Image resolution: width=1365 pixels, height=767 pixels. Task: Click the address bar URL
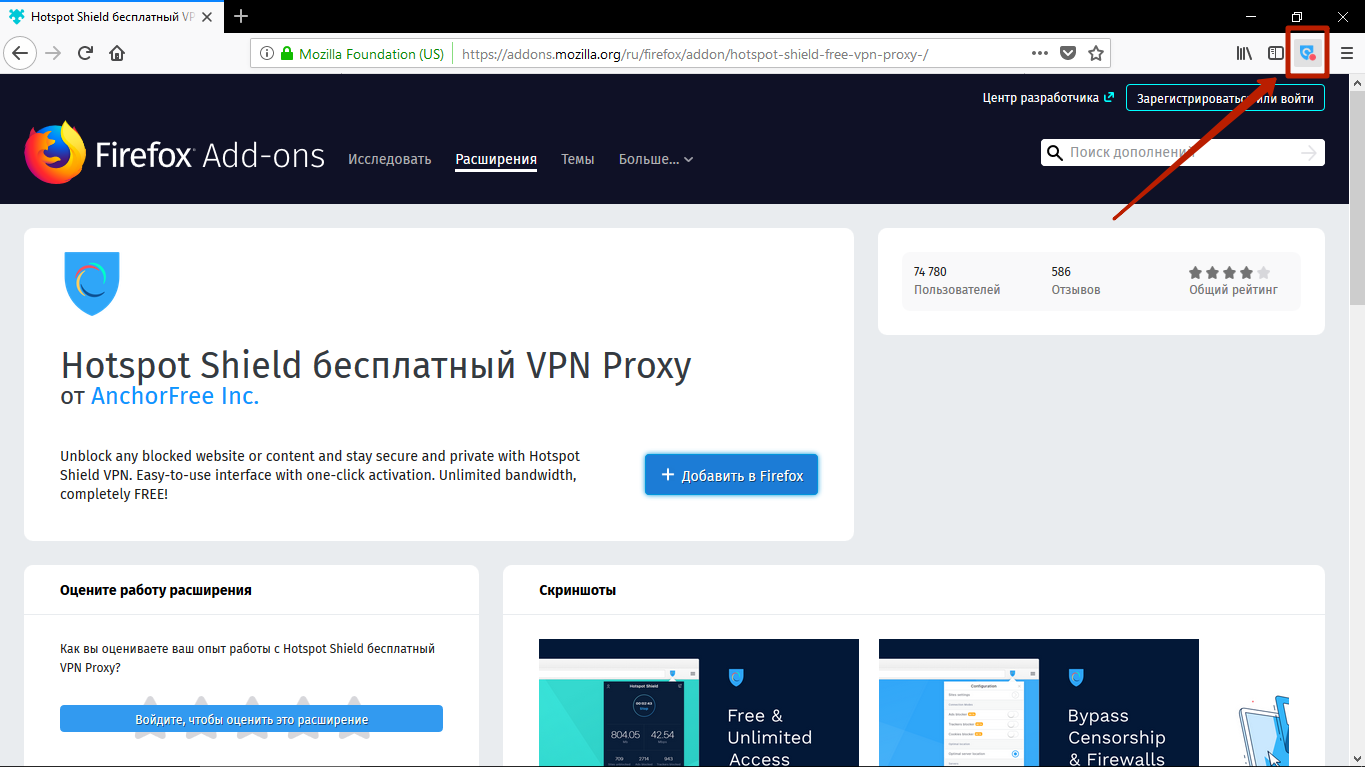pos(694,54)
